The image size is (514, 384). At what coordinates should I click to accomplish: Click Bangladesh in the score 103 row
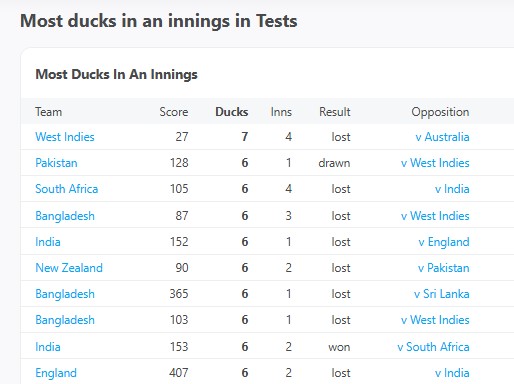tap(65, 320)
